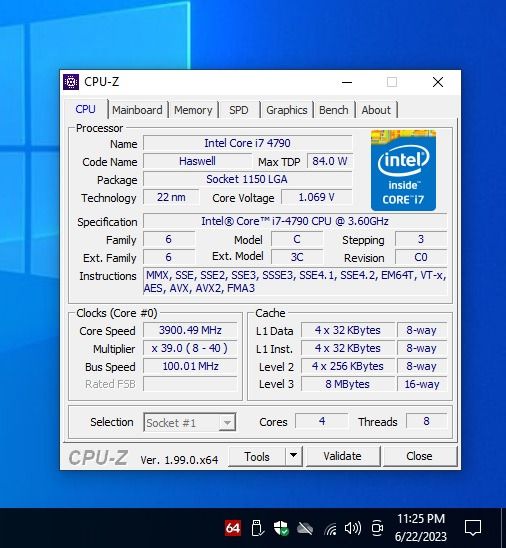Click the Max TDP value 84.0 W
Image resolution: width=506 pixels, height=548 pixels.
(x=330, y=161)
